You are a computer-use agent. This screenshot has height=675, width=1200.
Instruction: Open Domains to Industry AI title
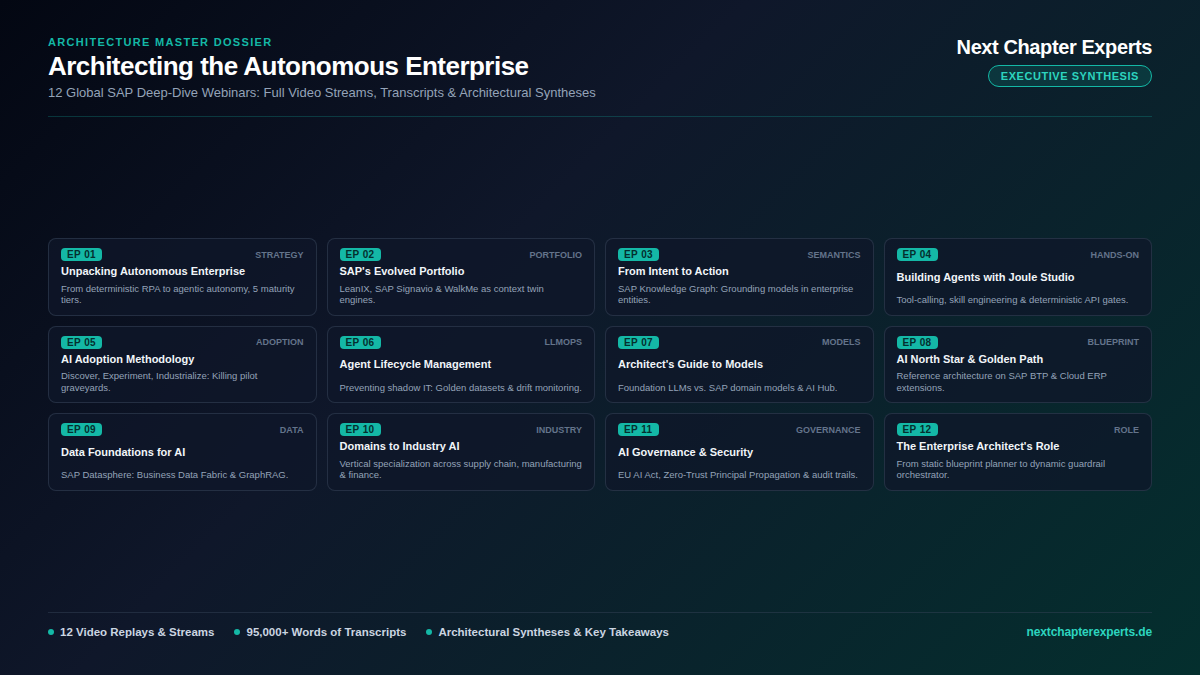point(400,446)
